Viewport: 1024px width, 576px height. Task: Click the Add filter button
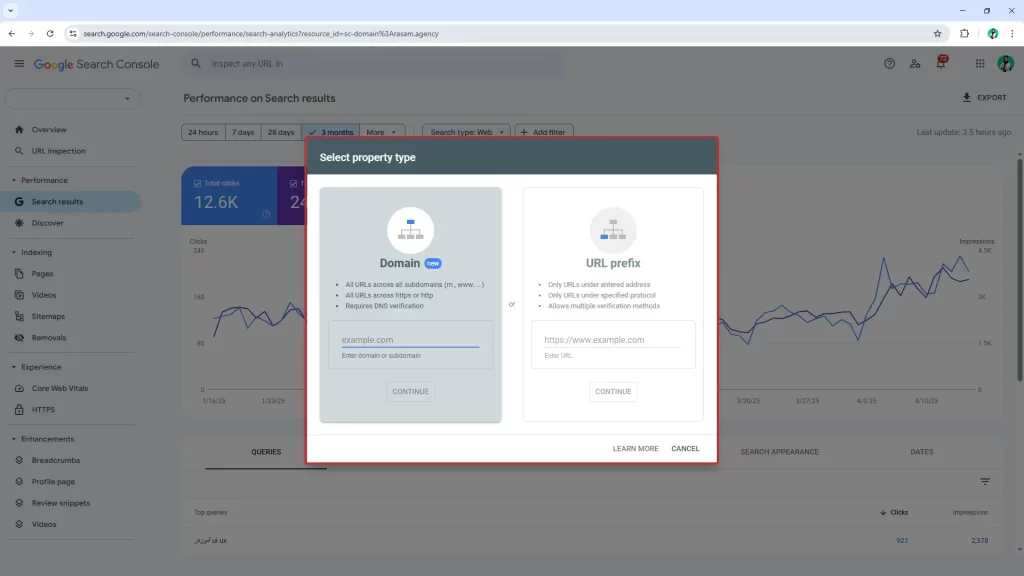[543, 132]
